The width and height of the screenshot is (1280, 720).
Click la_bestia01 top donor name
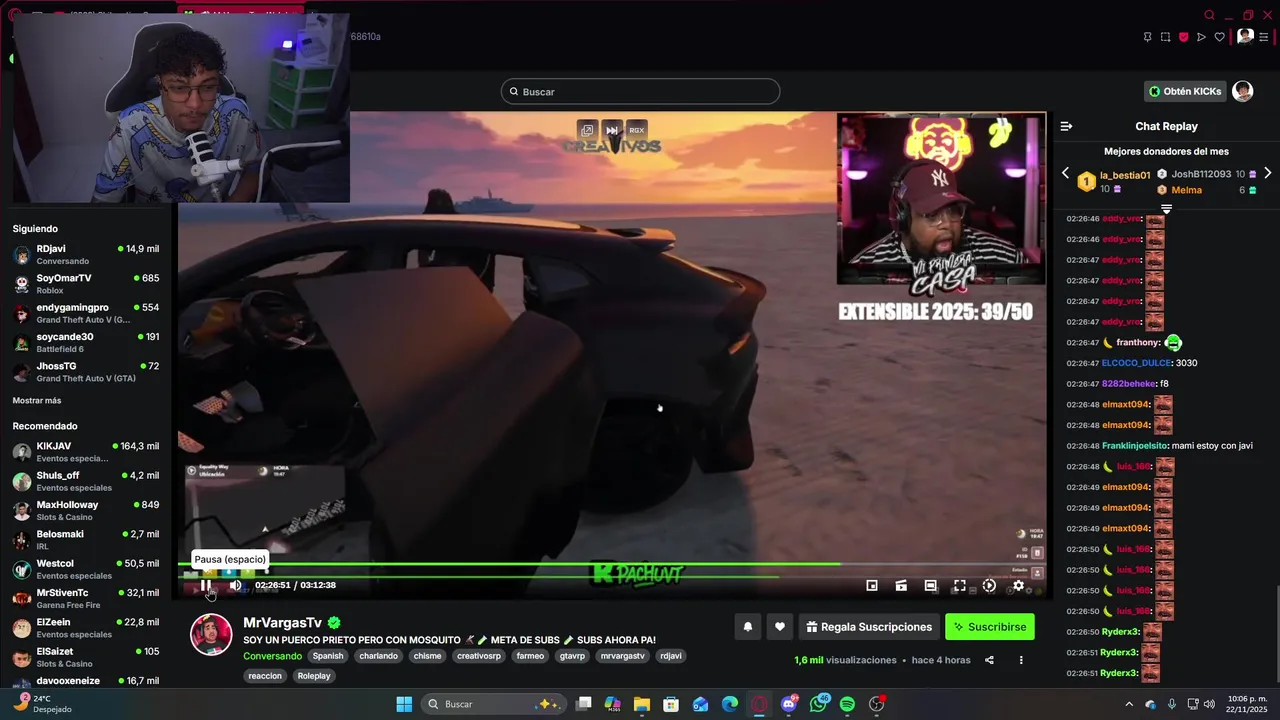1125,175
